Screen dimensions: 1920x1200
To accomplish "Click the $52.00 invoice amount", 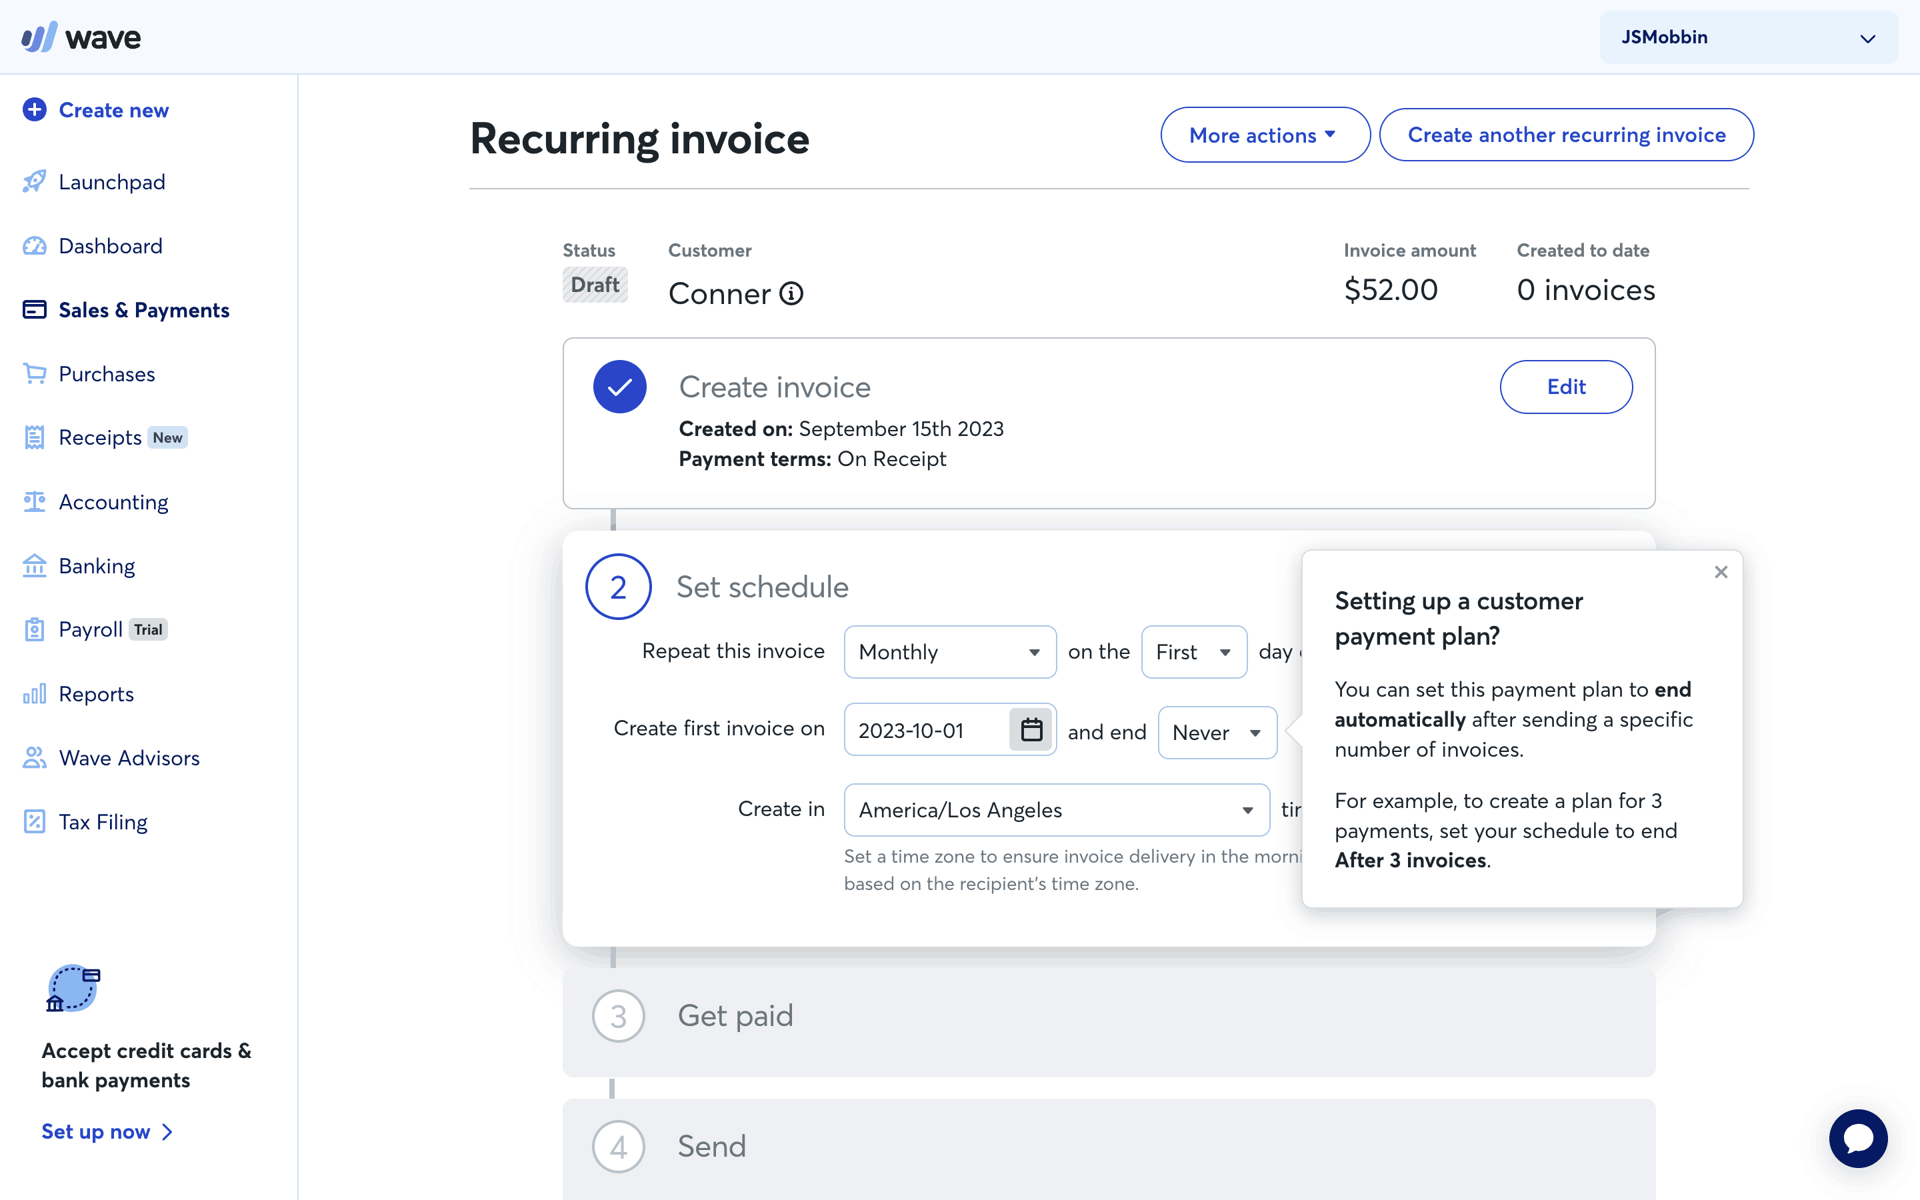I will (x=1391, y=290).
